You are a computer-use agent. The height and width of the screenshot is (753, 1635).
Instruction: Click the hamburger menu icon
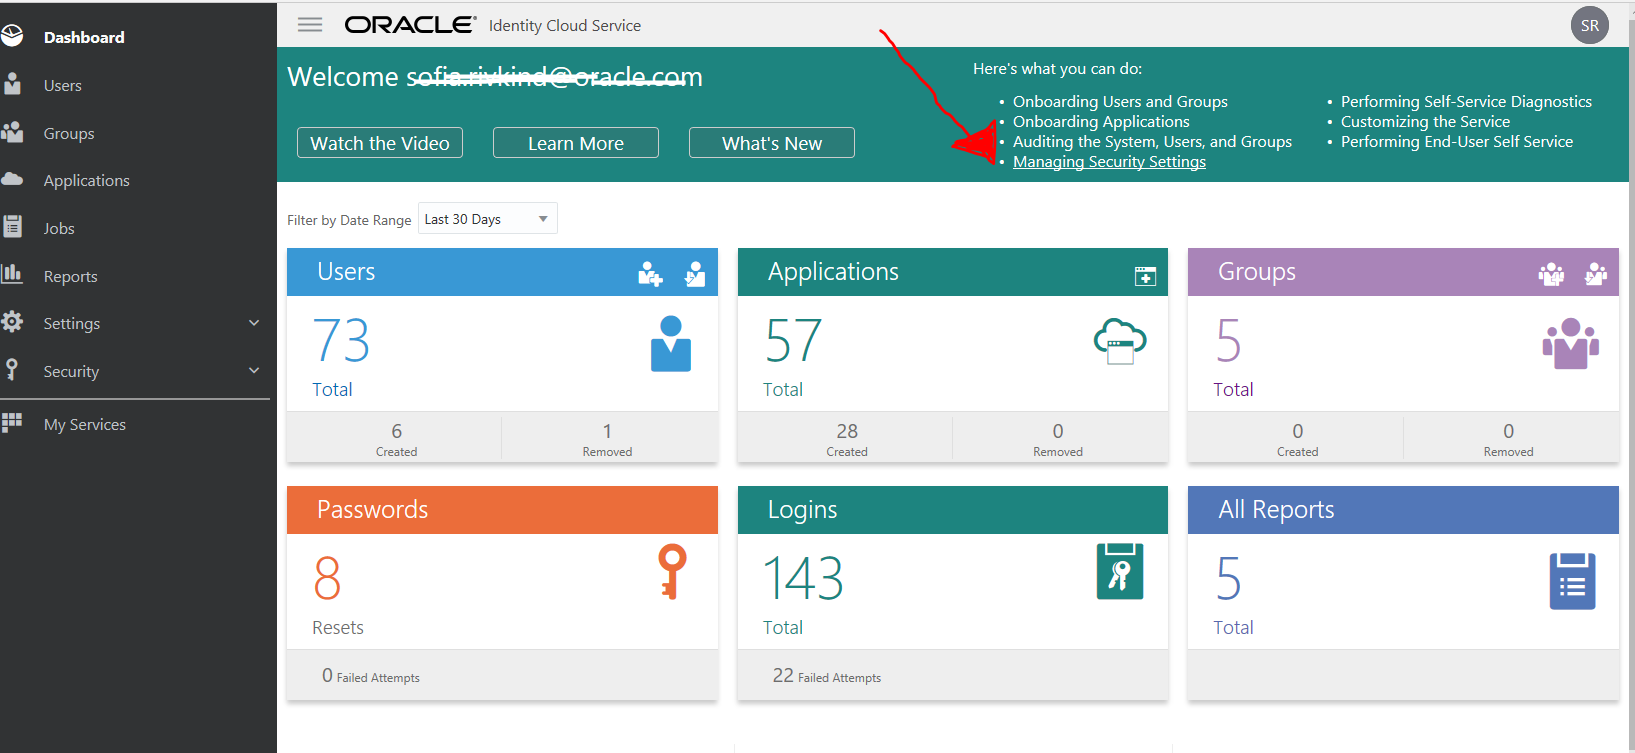point(310,25)
